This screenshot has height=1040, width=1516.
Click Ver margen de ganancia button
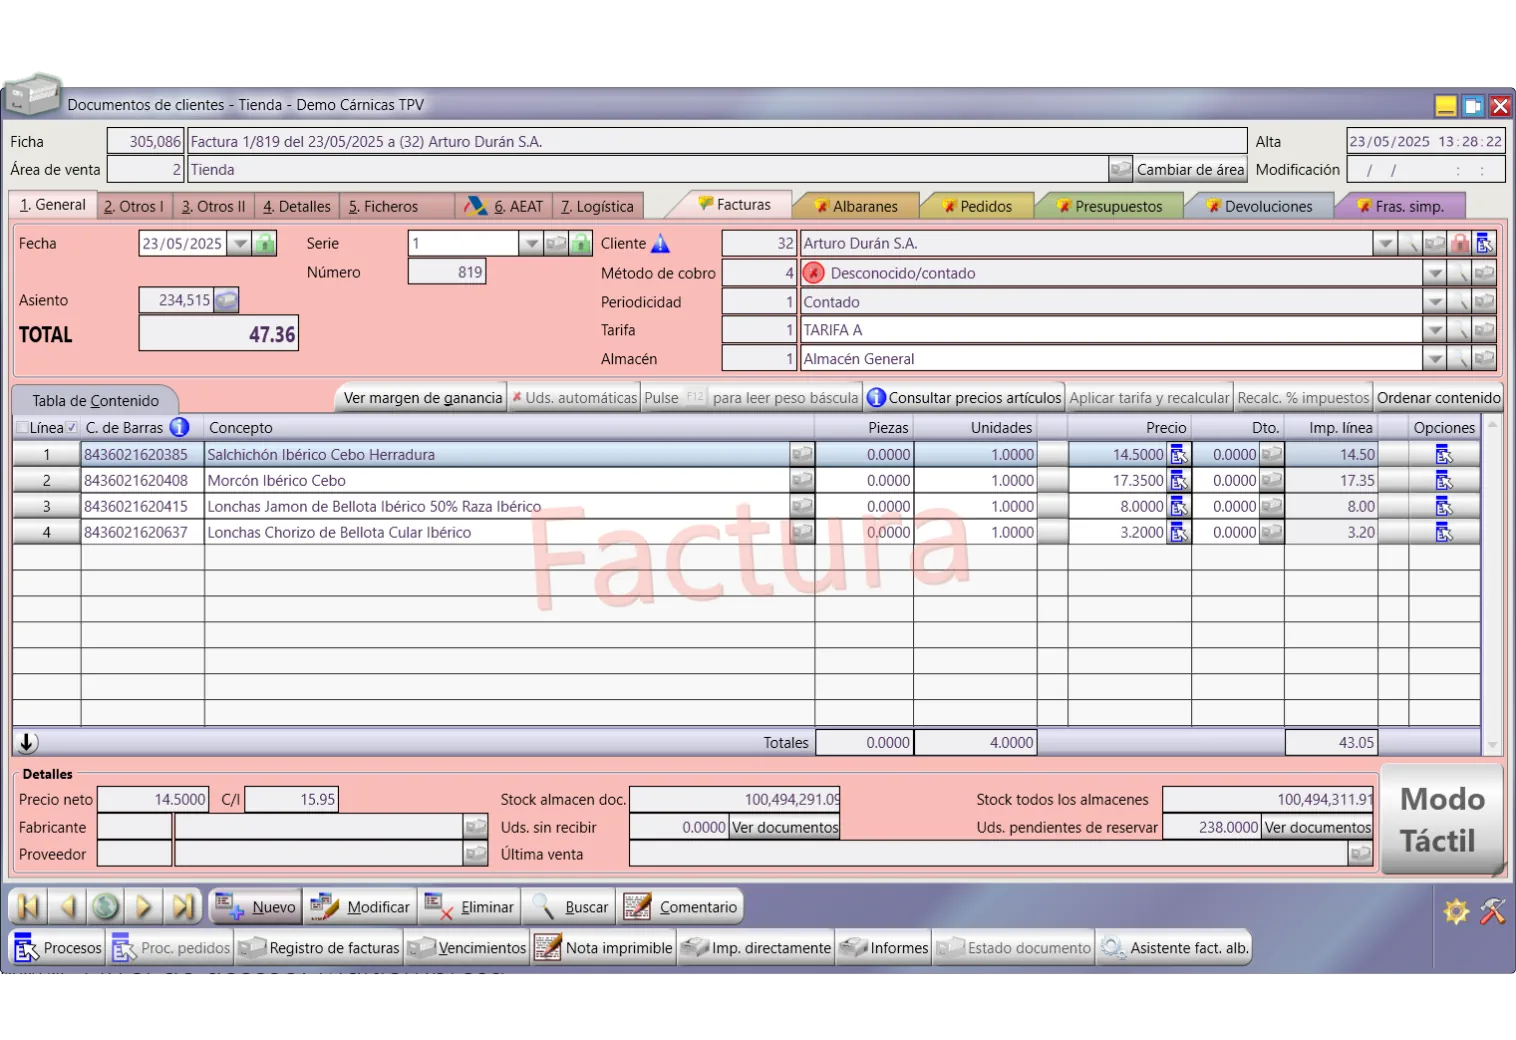(422, 398)
